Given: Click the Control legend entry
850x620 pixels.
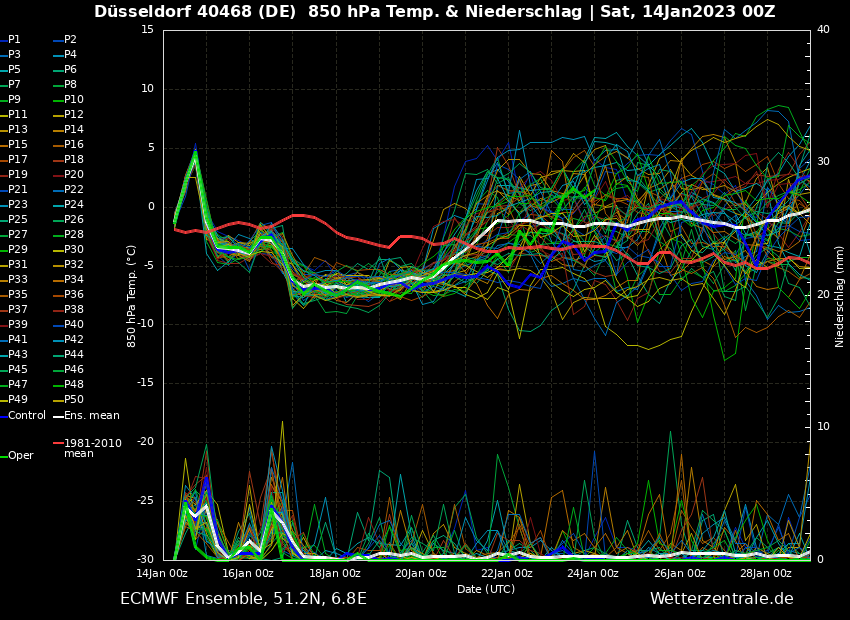Looking at the screenshot, I should point(27,415).
